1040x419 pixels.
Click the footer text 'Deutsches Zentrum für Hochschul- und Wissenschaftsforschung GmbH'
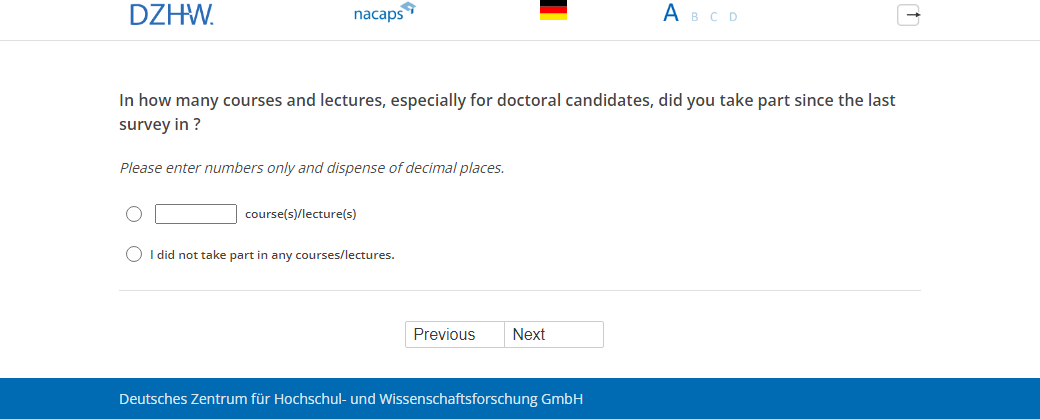pyautogui.click(x=351, y=399)
